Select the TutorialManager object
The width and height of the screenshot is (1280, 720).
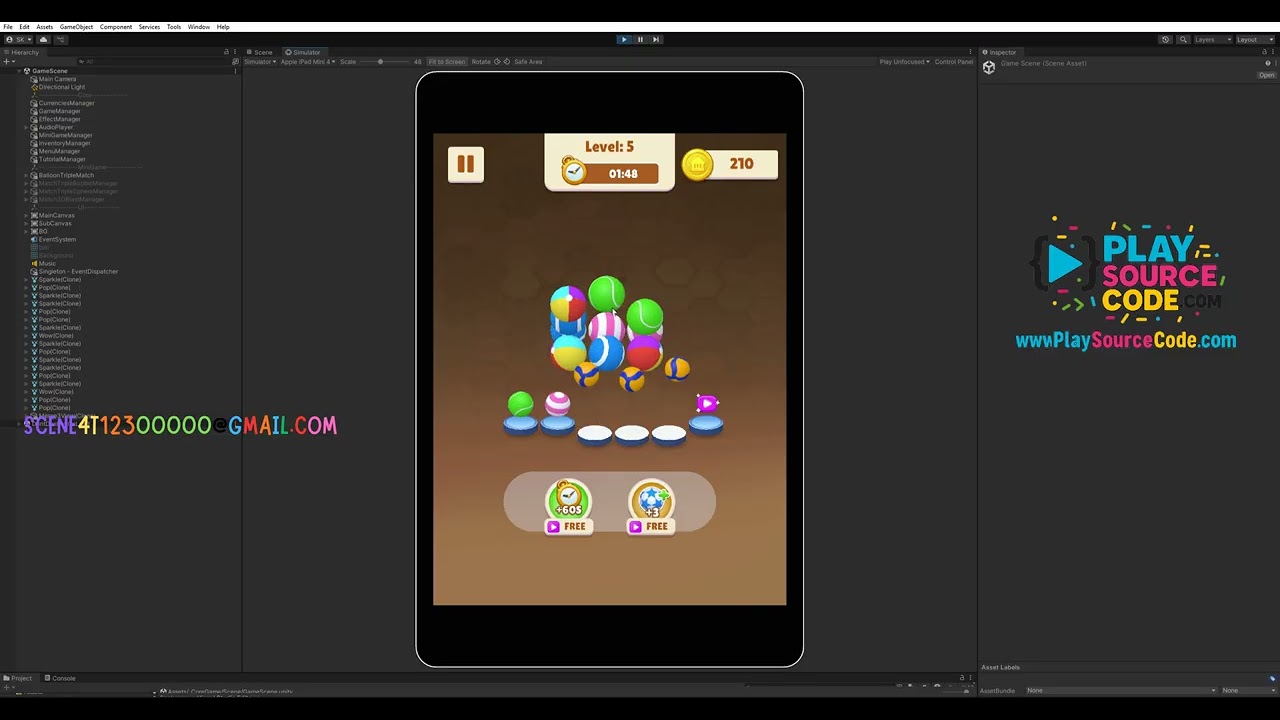pos(61,159)
